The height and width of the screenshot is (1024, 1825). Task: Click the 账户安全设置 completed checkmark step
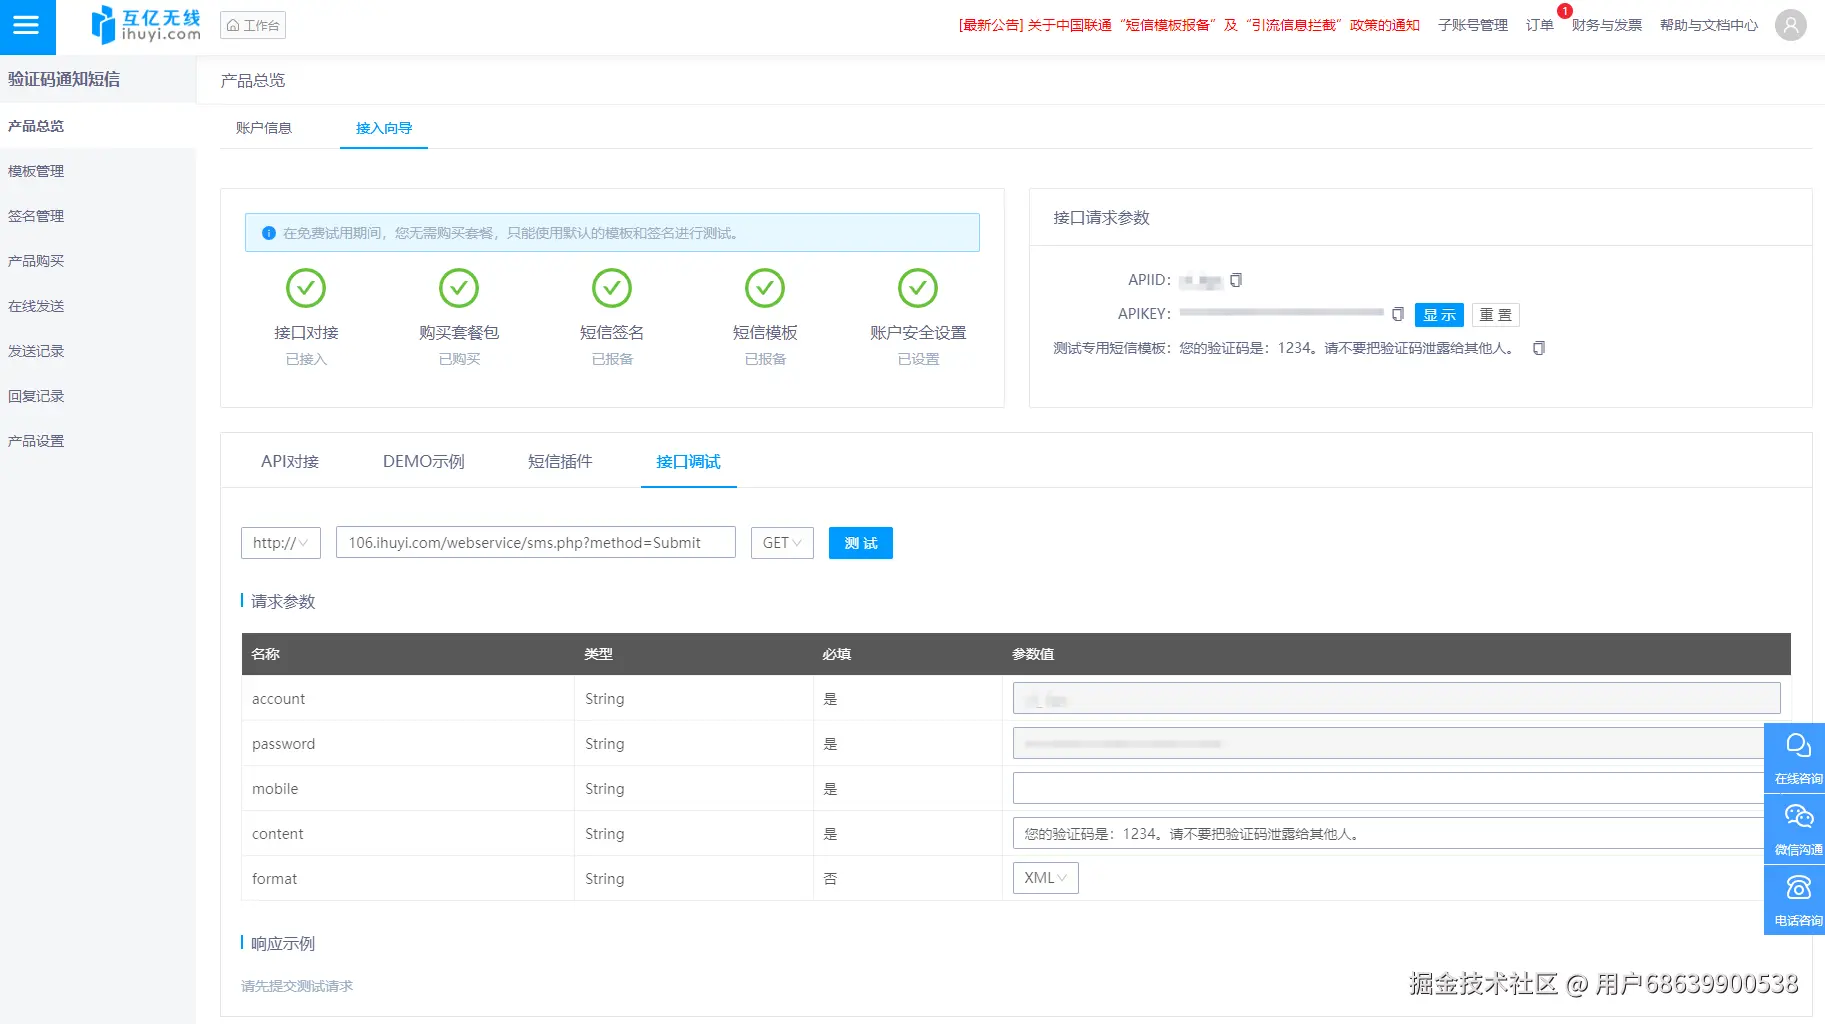[x=918, y=288]
